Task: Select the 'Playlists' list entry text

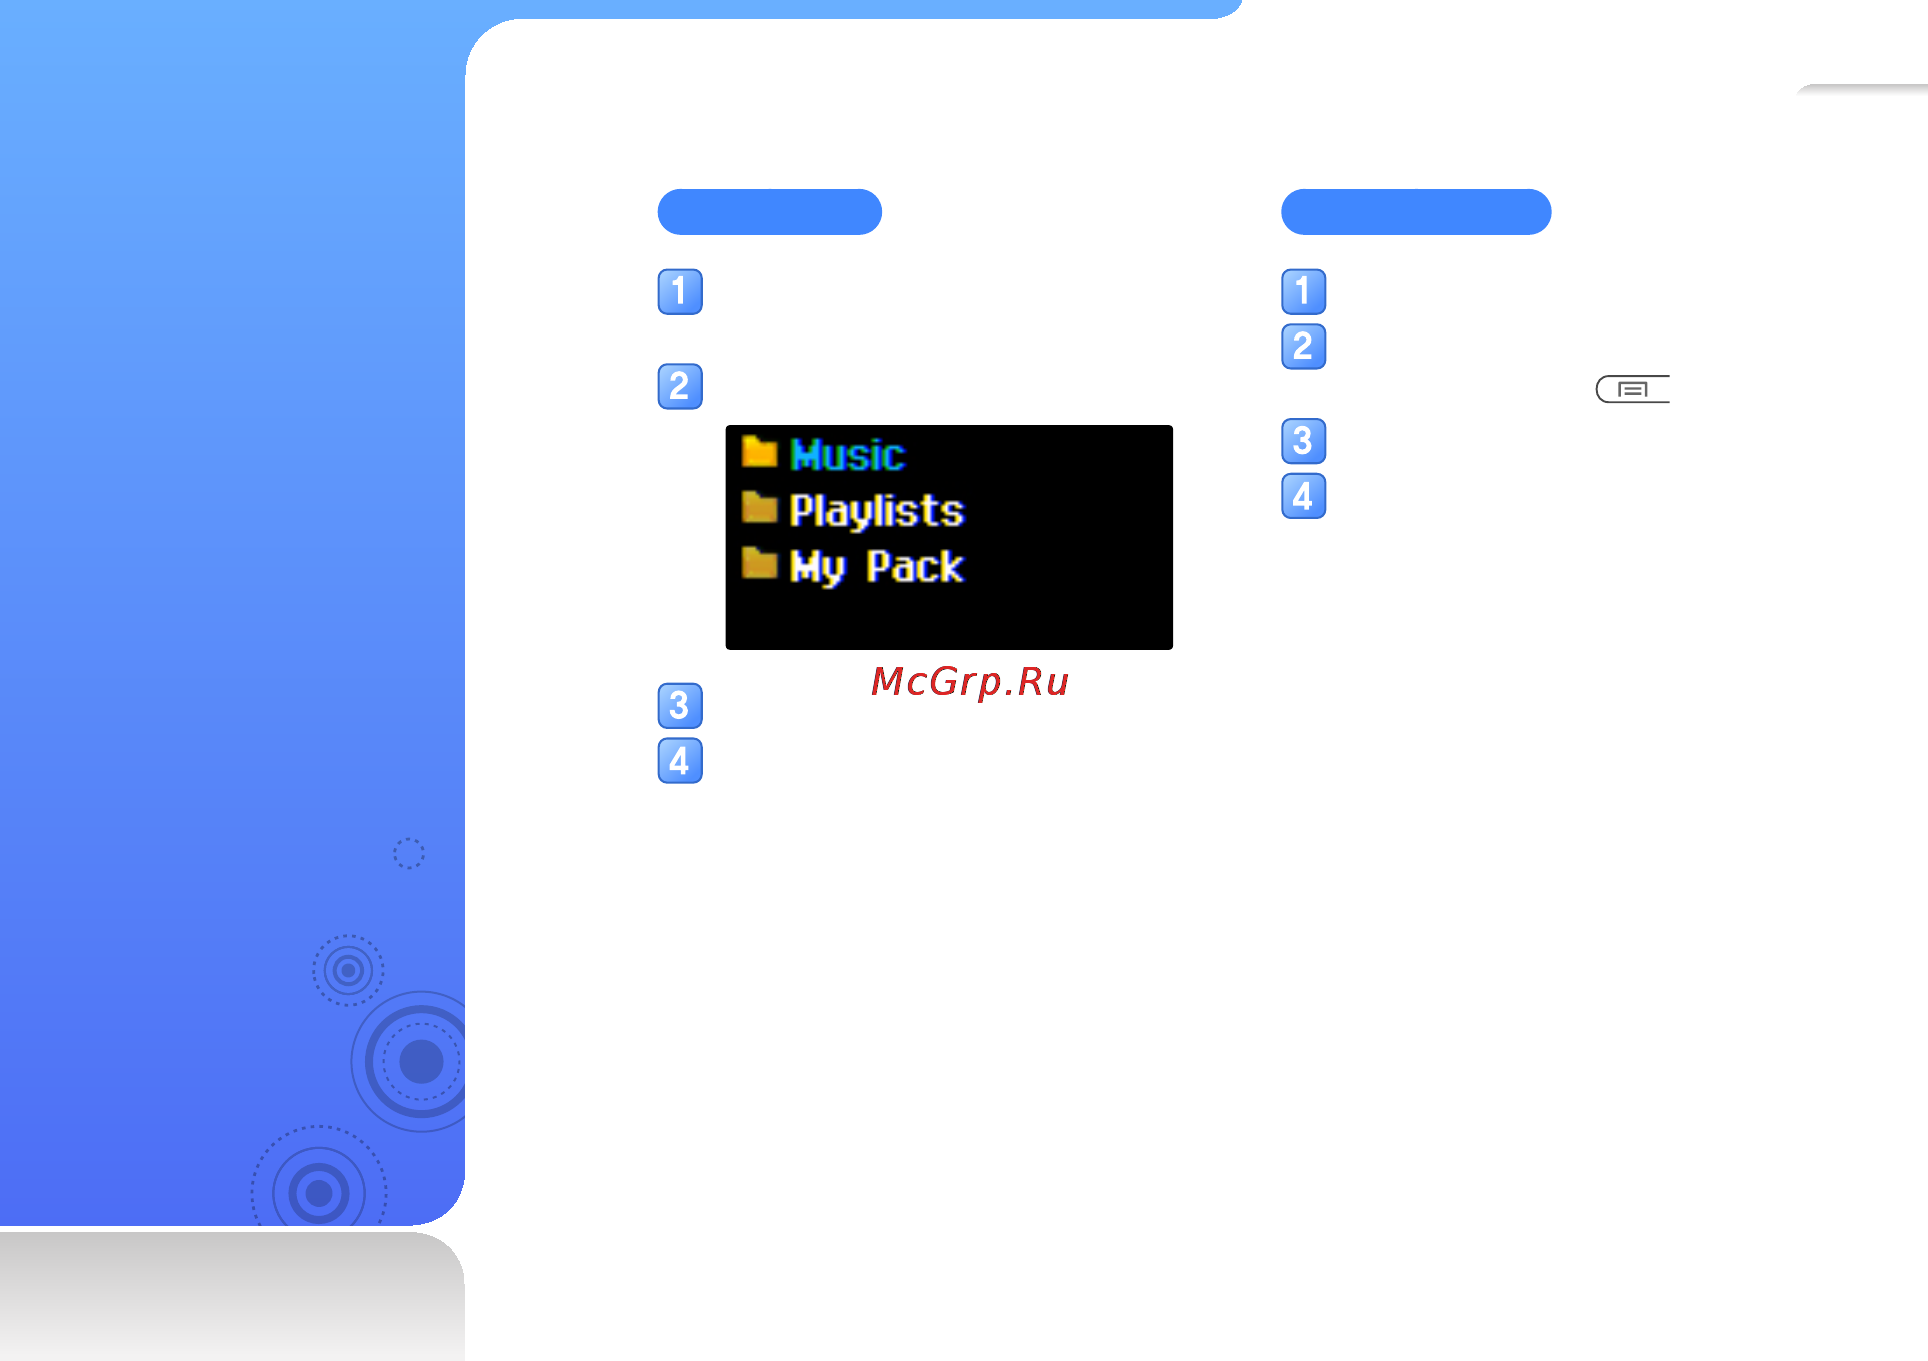Action: point(876,511)
